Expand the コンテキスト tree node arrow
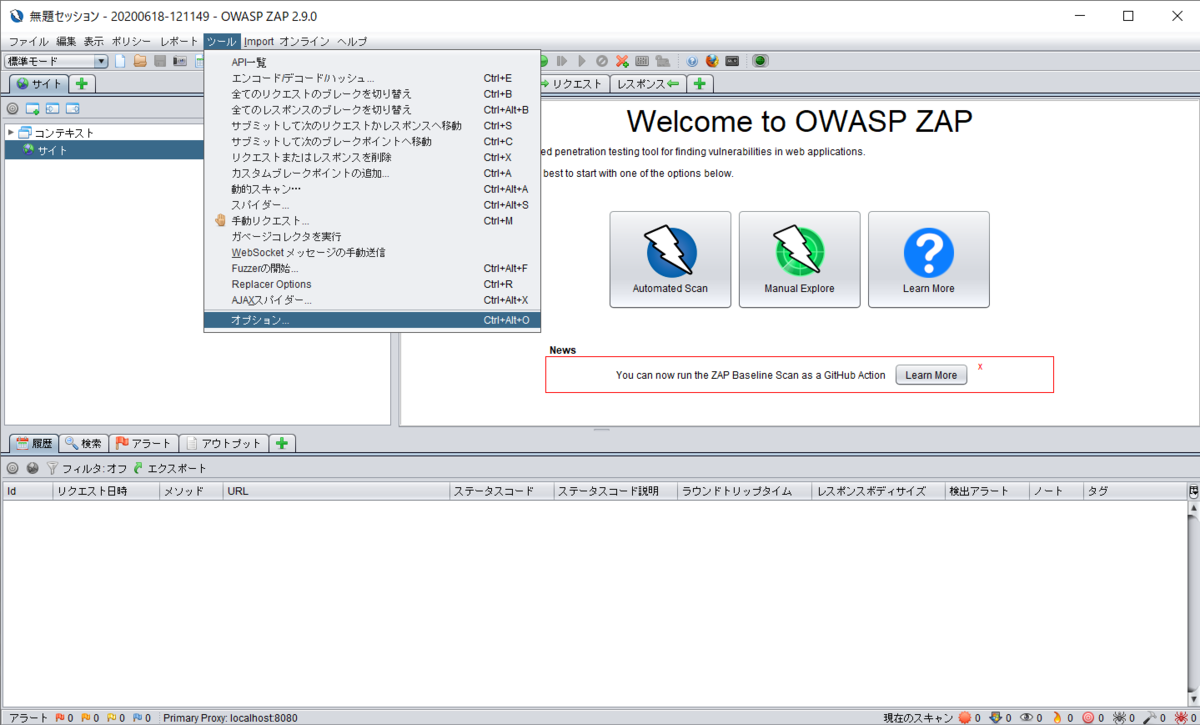Image resolution: width=1200 pixels, height=725 pixels. coord(11,132)
